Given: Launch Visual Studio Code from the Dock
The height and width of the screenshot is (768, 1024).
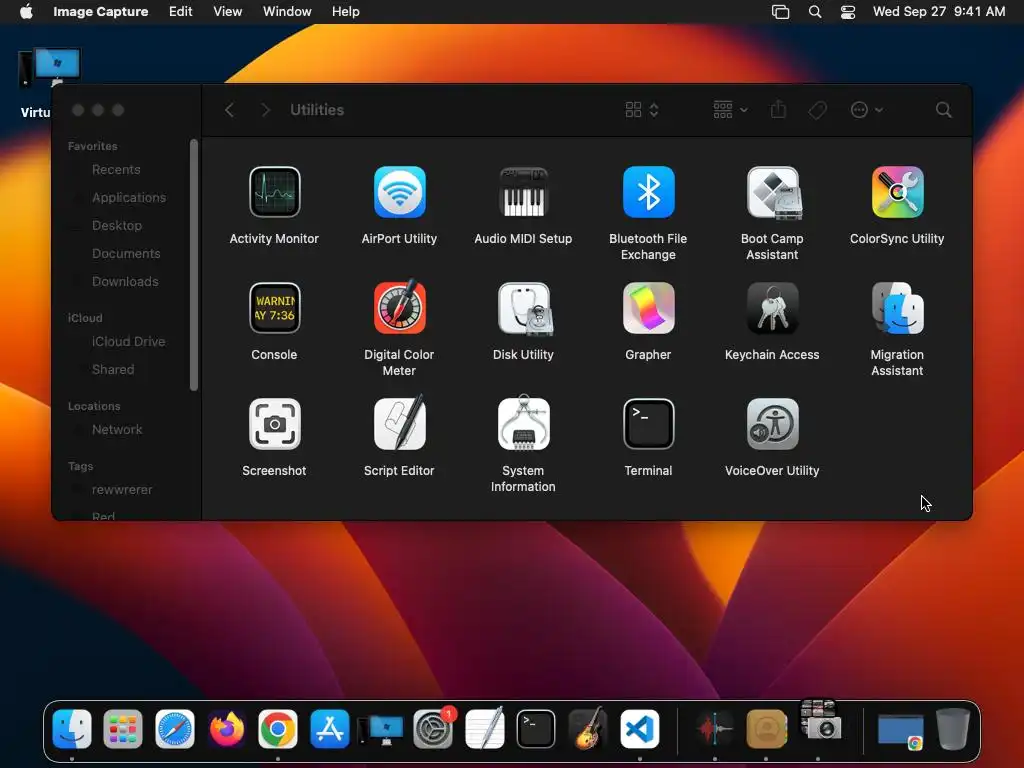Looking at the screenshot, I should [x=639, y=728].
